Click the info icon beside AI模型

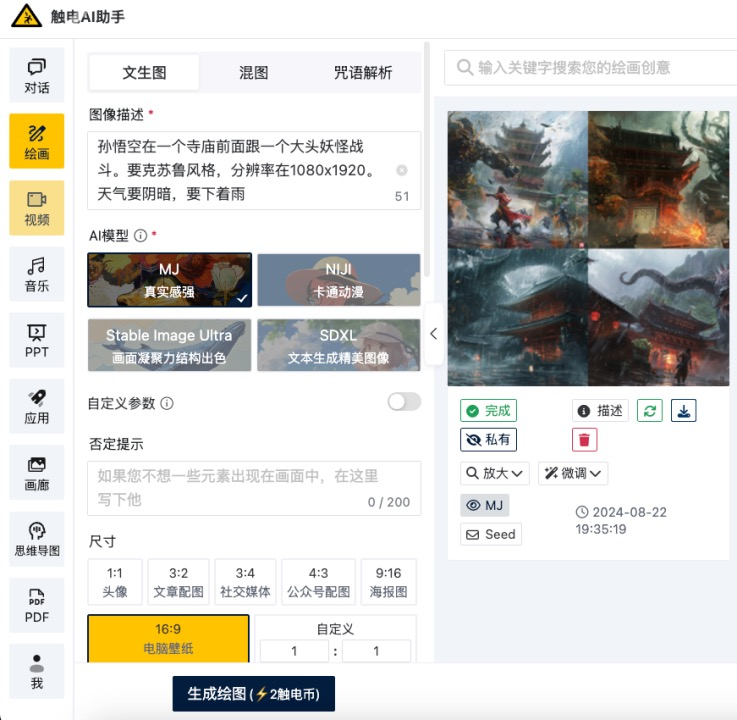(x=141, y=235)
